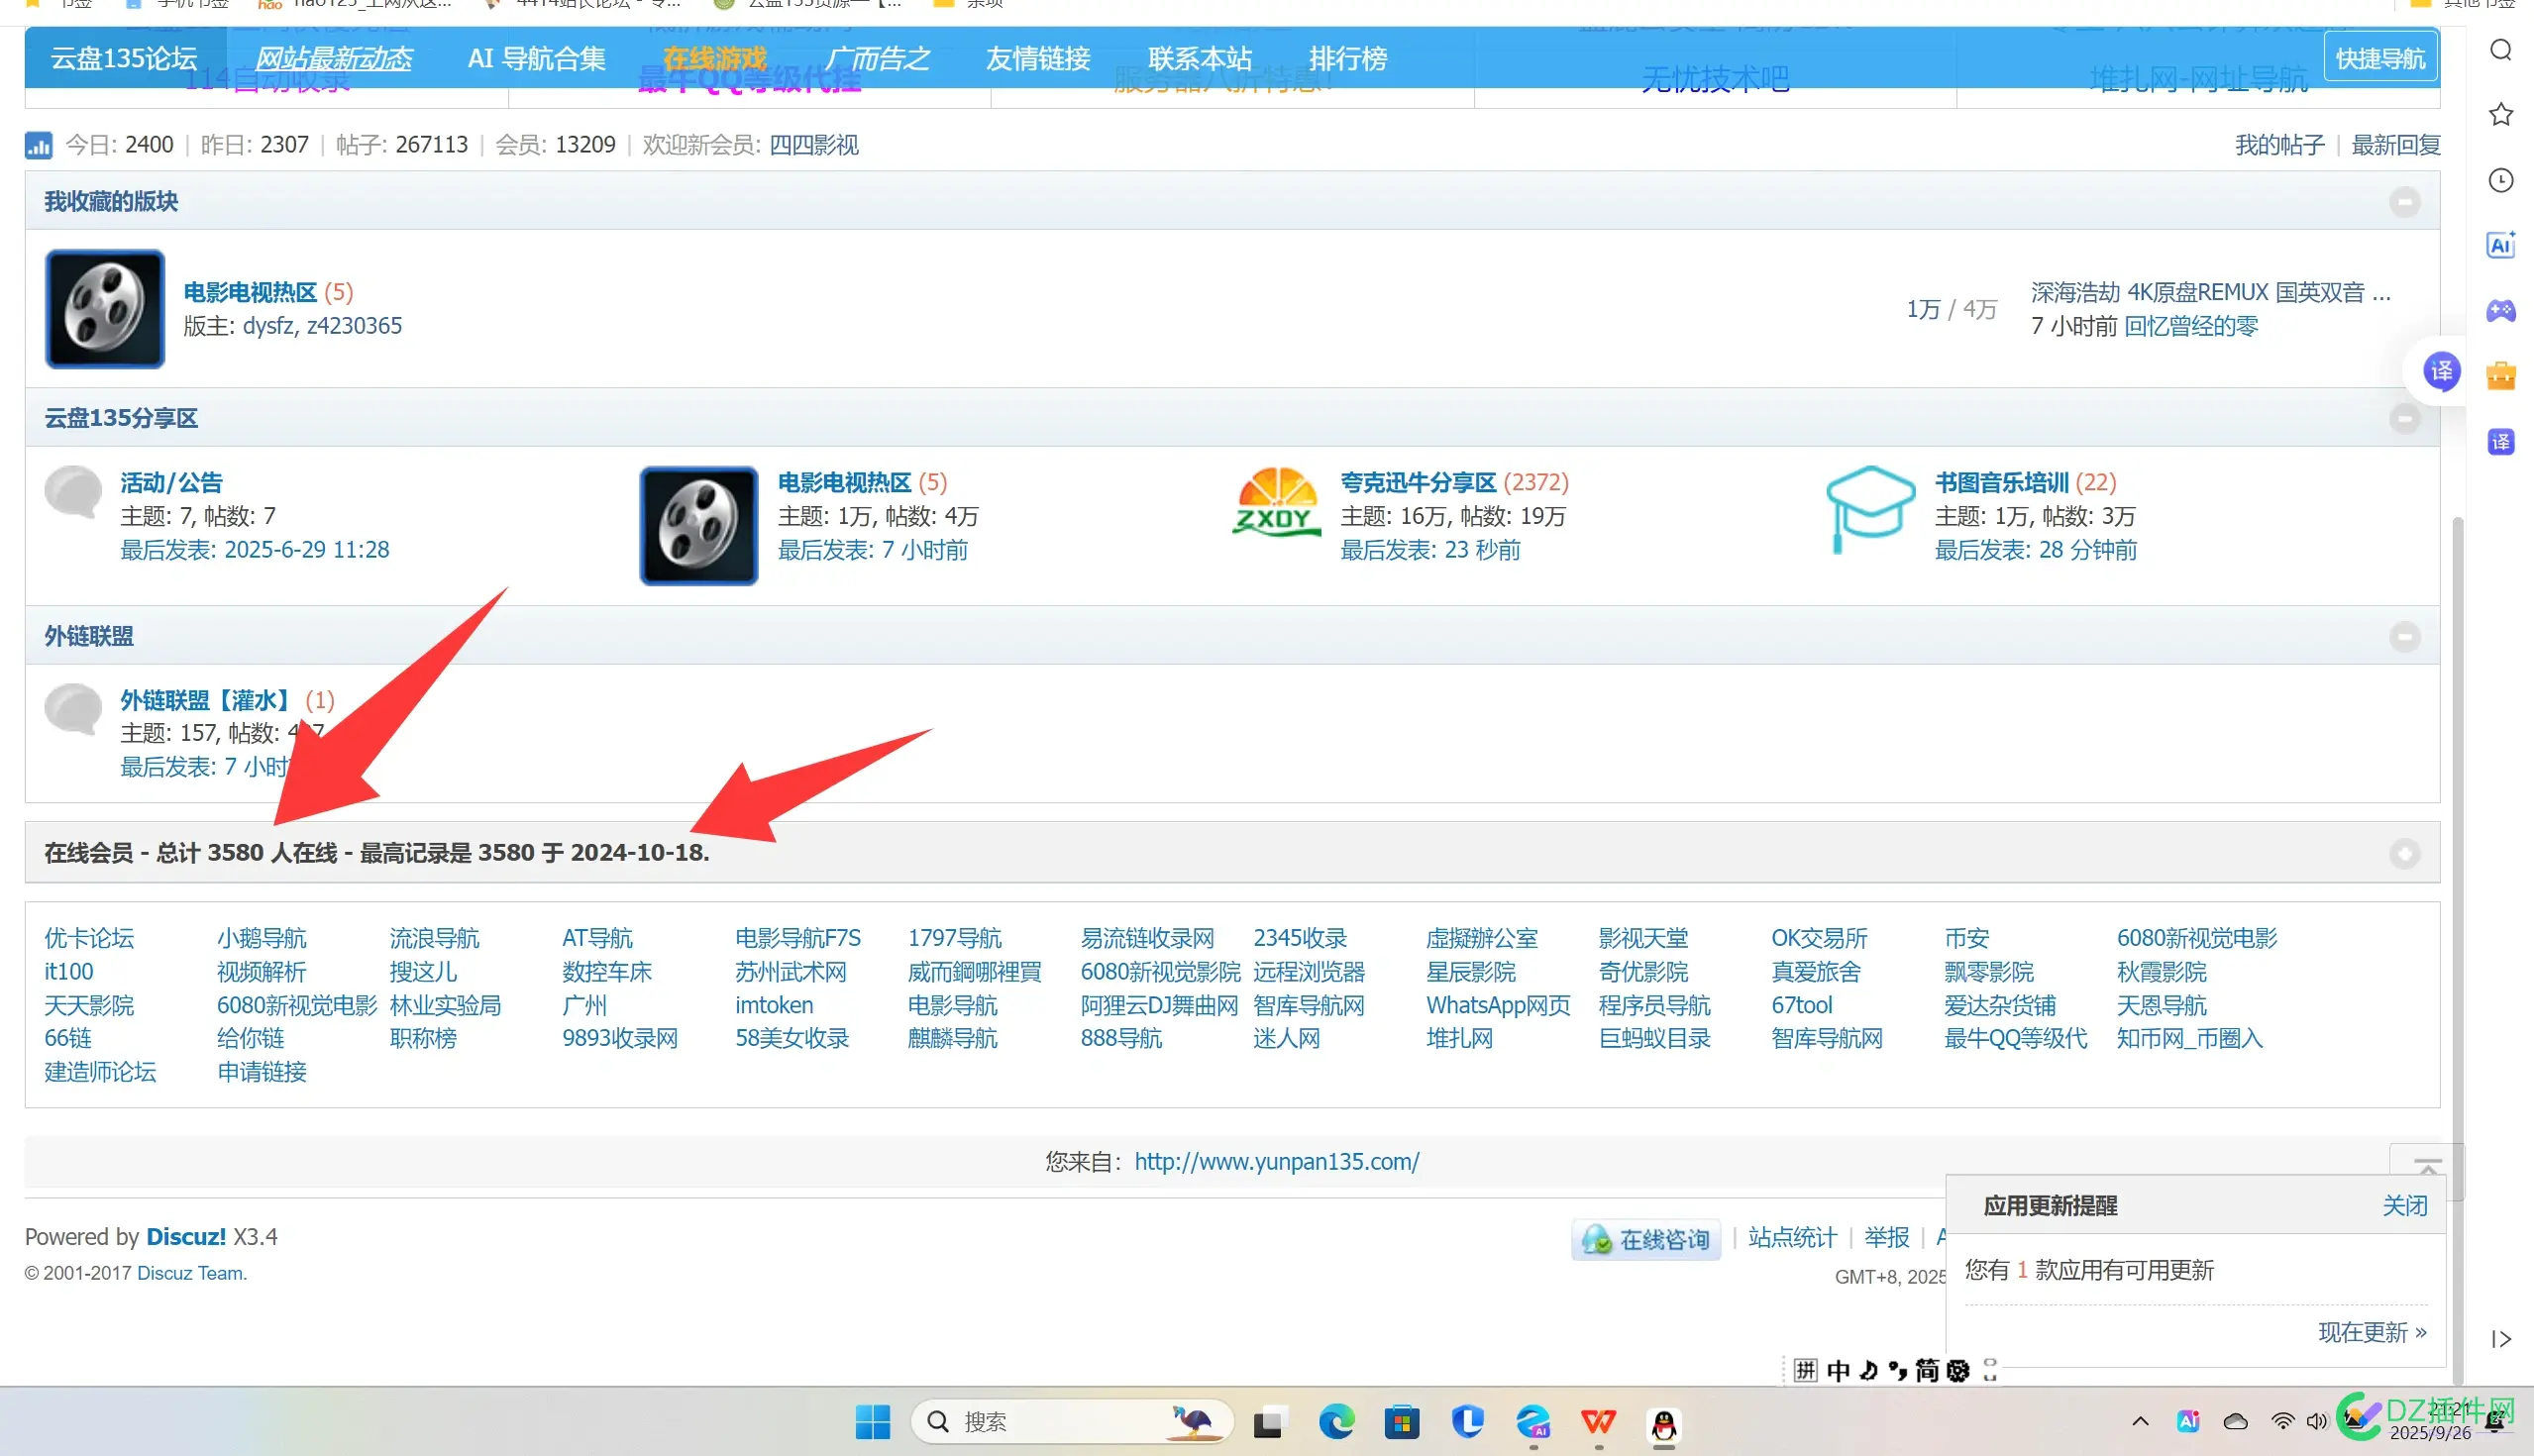Image resolution: width=2534 pixels, height=1456 pixels.
Task: Click the favorites star icon in sidebar
Action: 2500,114
